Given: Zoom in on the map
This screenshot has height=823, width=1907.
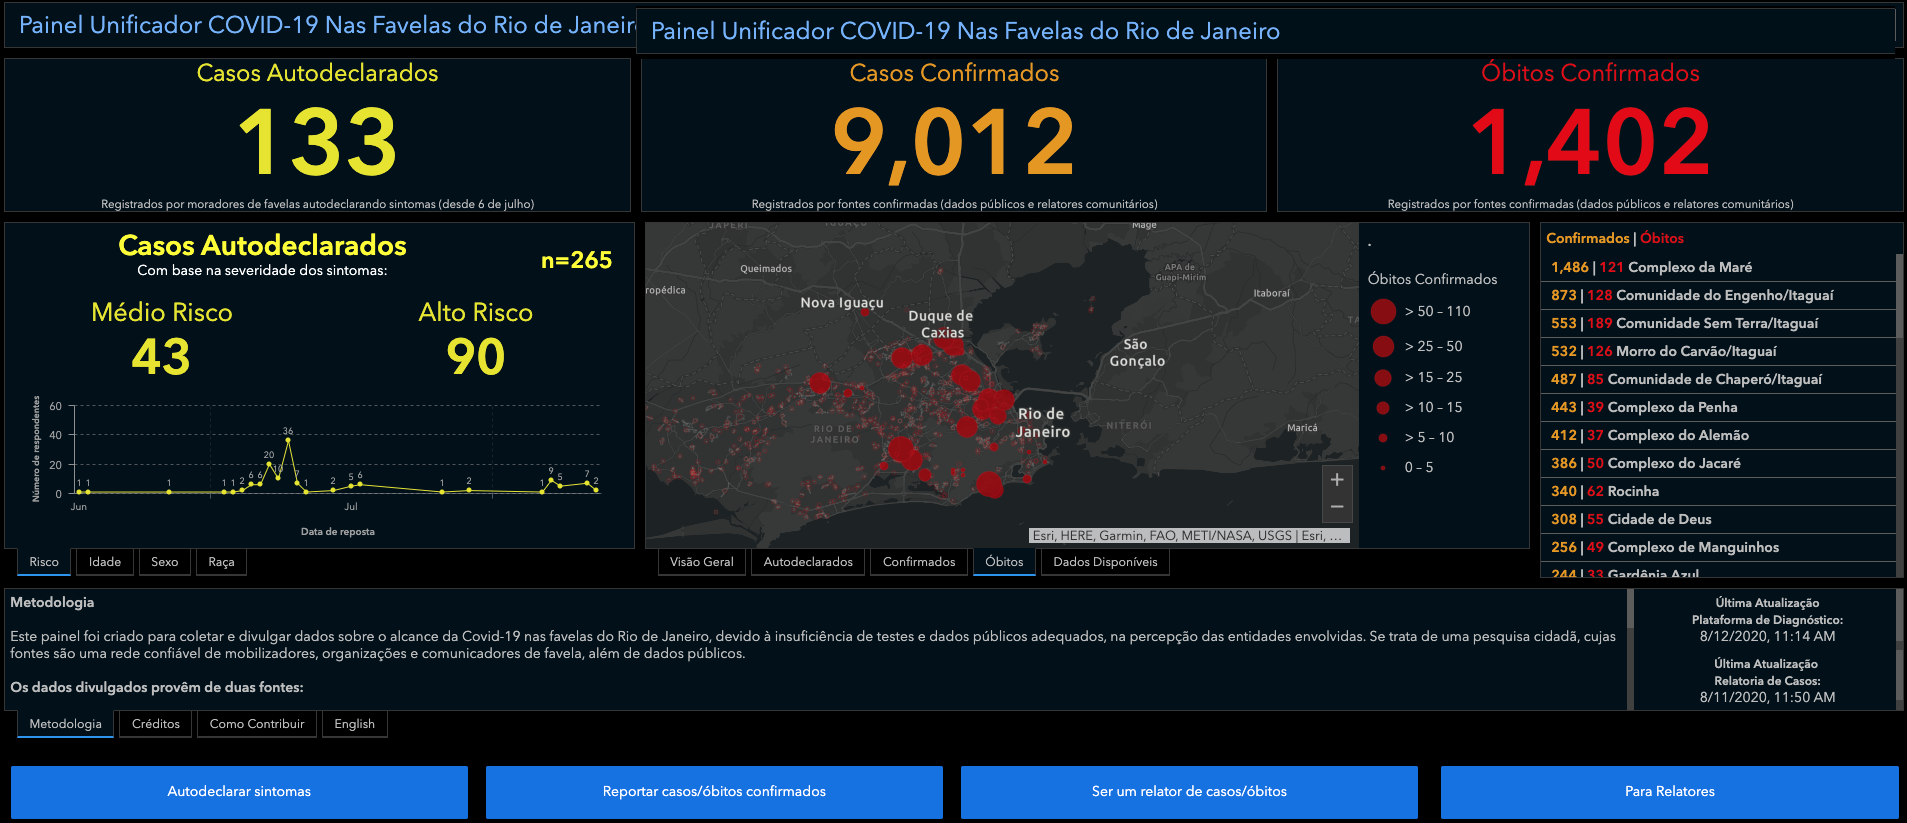Looking at the screenshot, I should tap(1336, 480).
